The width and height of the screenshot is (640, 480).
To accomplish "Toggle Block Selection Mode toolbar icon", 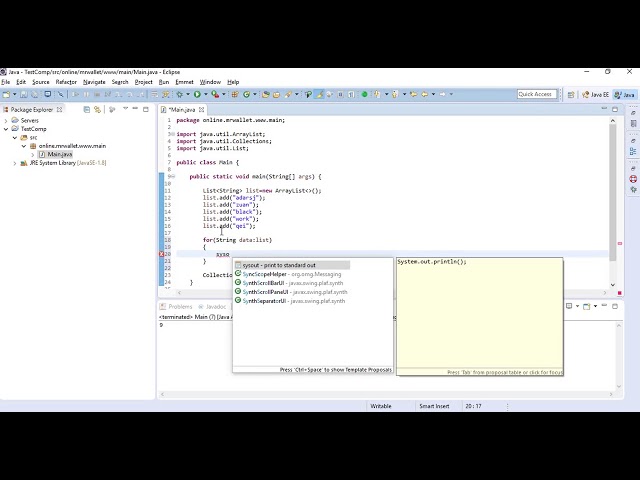I will click(x=340, y=95).
